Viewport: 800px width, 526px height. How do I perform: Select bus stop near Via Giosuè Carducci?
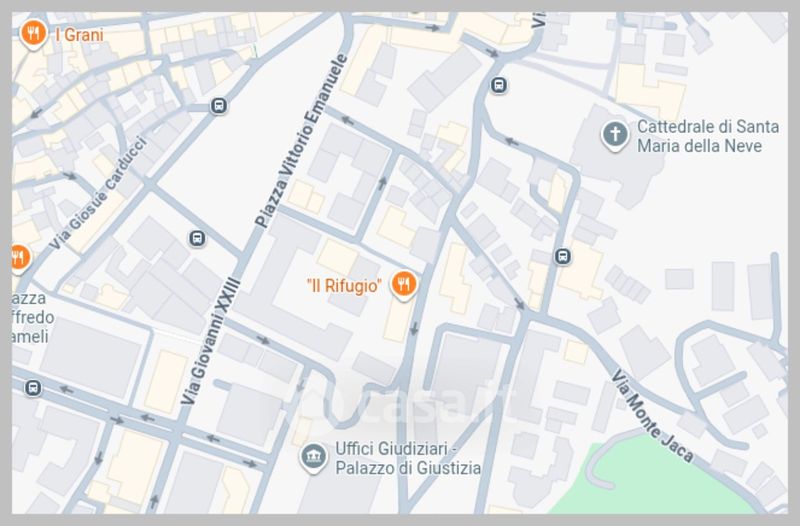219,106
